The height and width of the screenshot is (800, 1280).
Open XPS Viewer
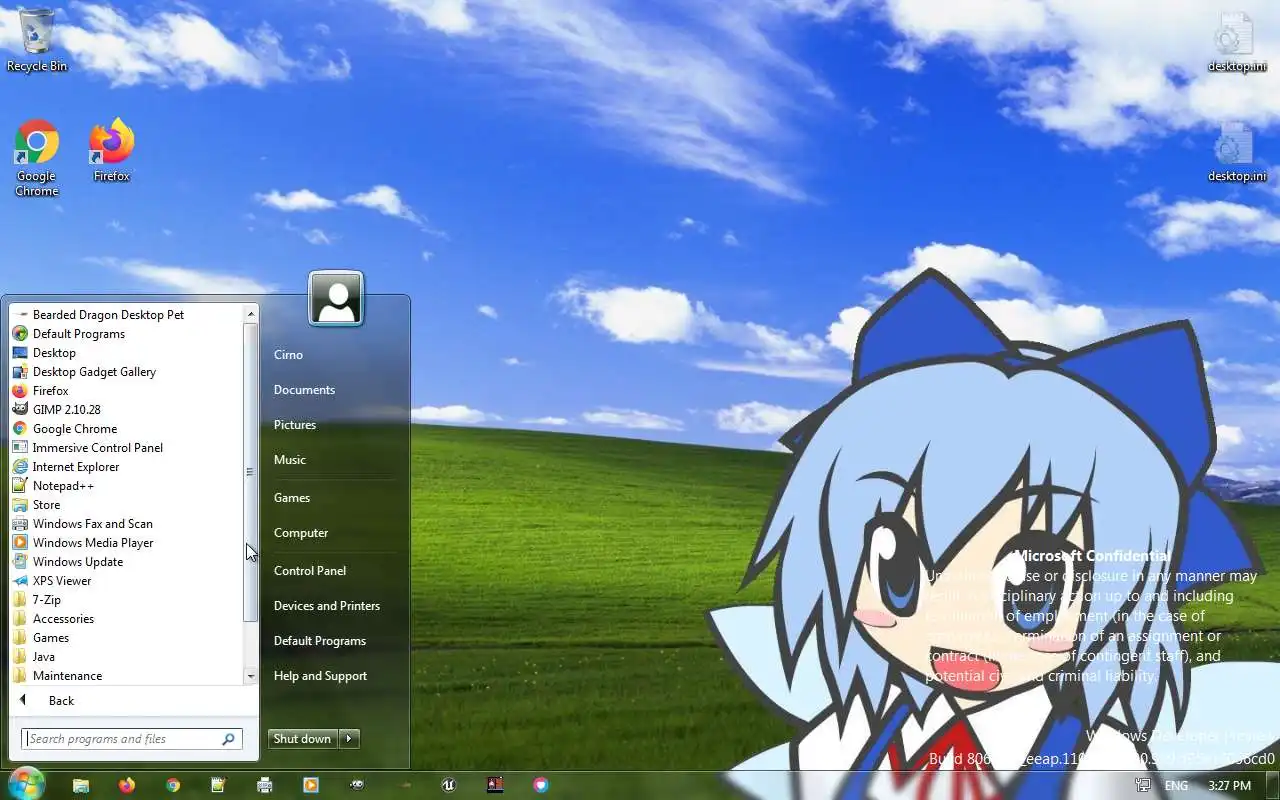tap(126, 581)
